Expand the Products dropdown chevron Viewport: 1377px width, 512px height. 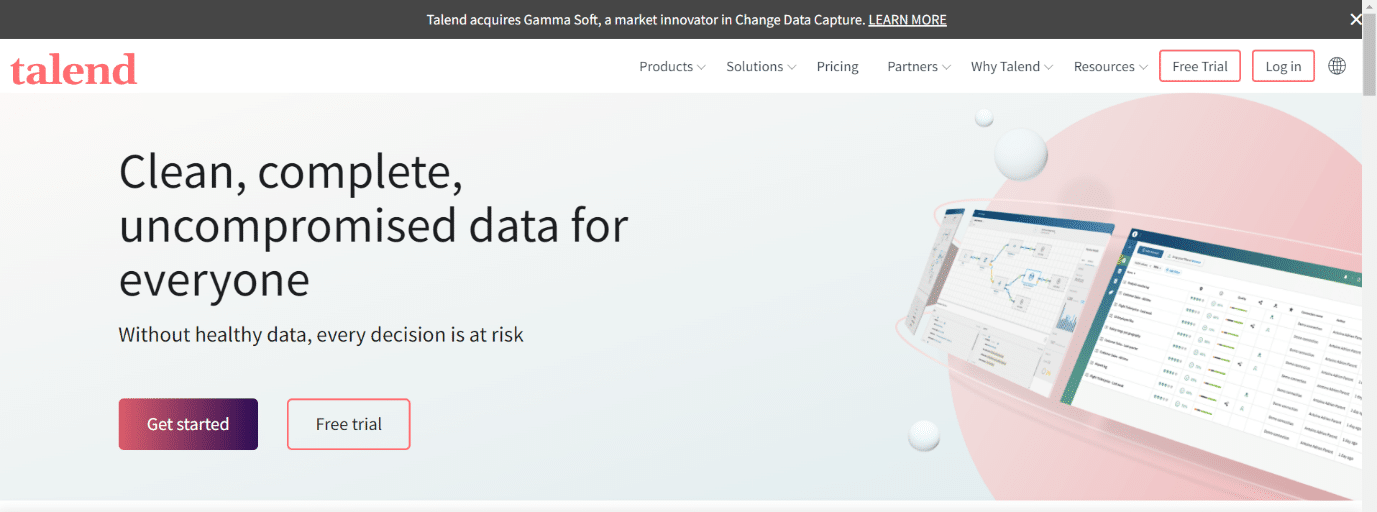702,67
